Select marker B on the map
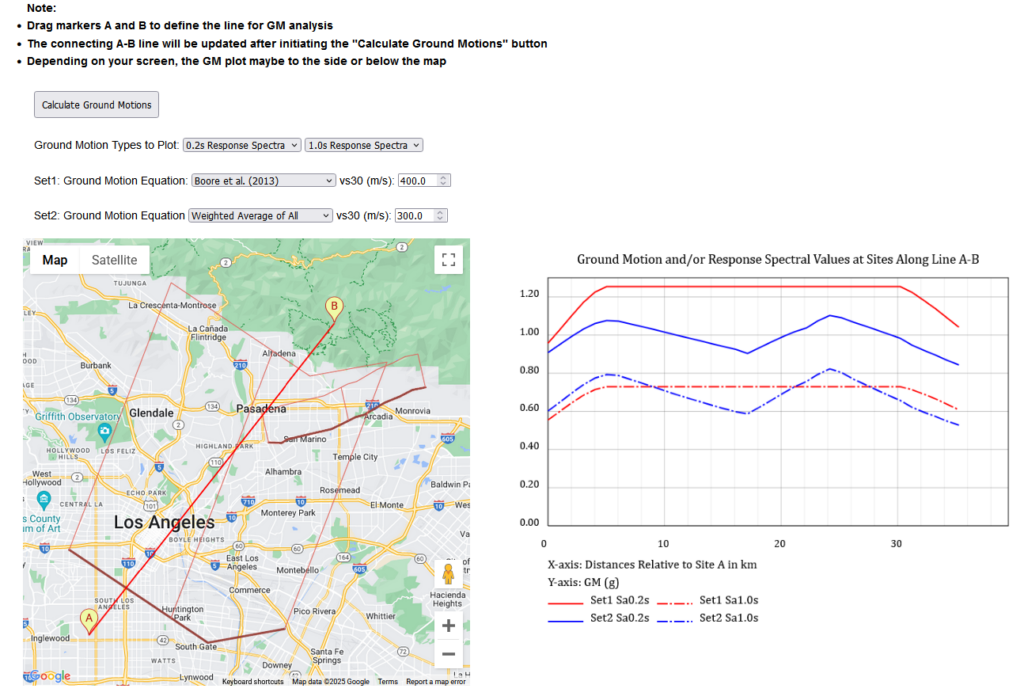 tap(334, 308)
